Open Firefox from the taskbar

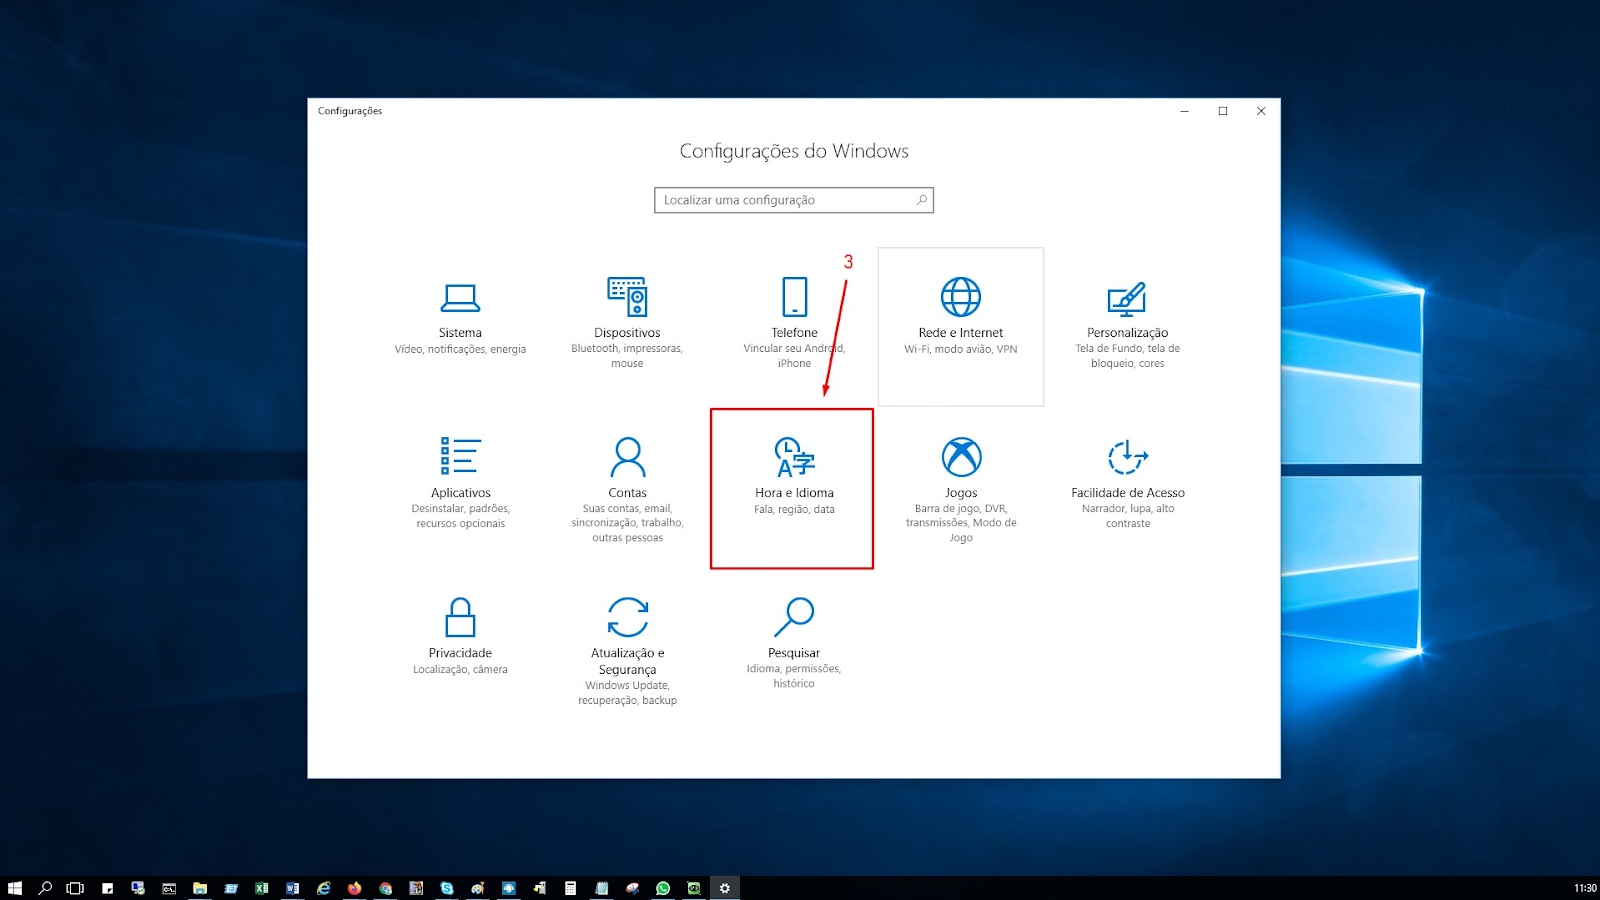[x=354, y=888]
